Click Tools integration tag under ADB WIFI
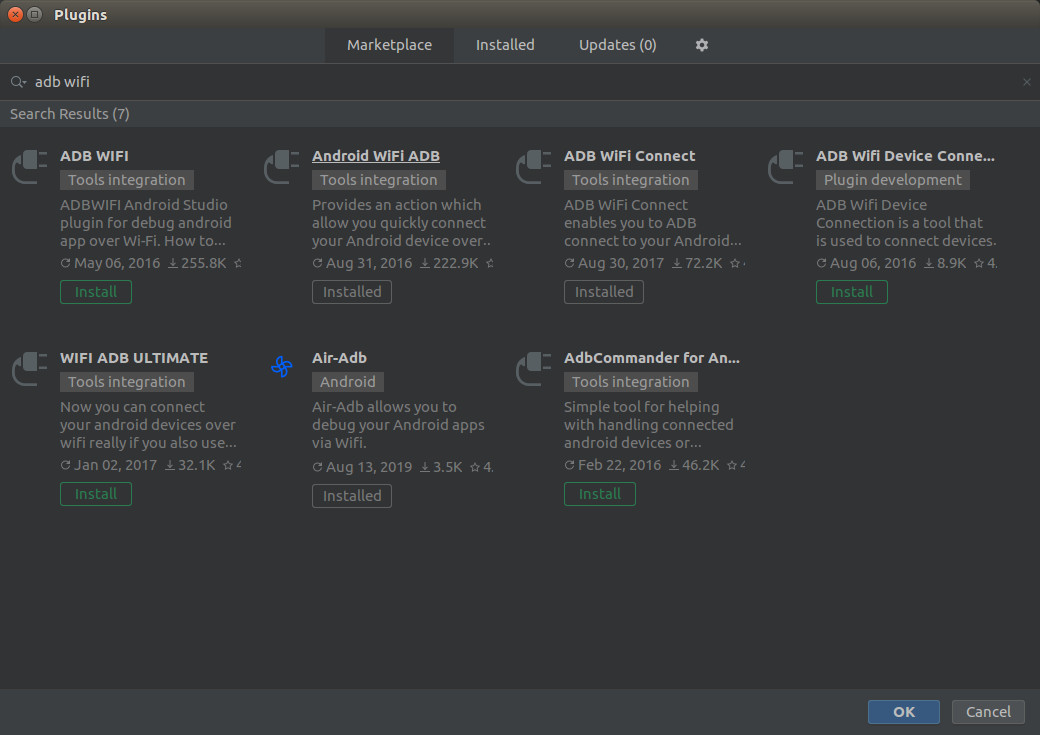 (x=127, y=180)
